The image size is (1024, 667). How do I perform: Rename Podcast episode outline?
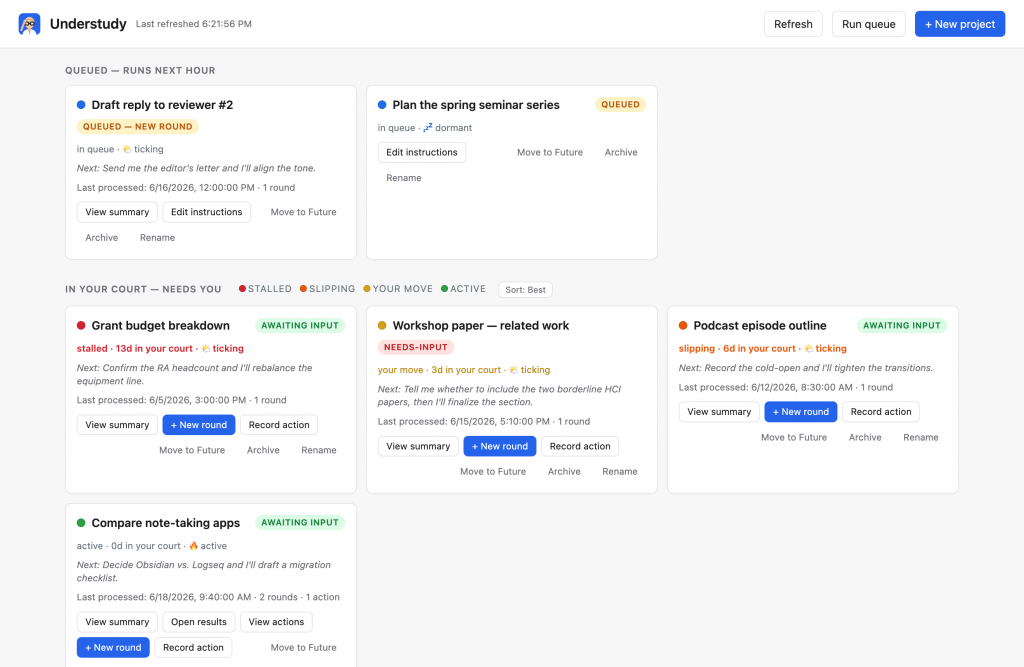921,437
